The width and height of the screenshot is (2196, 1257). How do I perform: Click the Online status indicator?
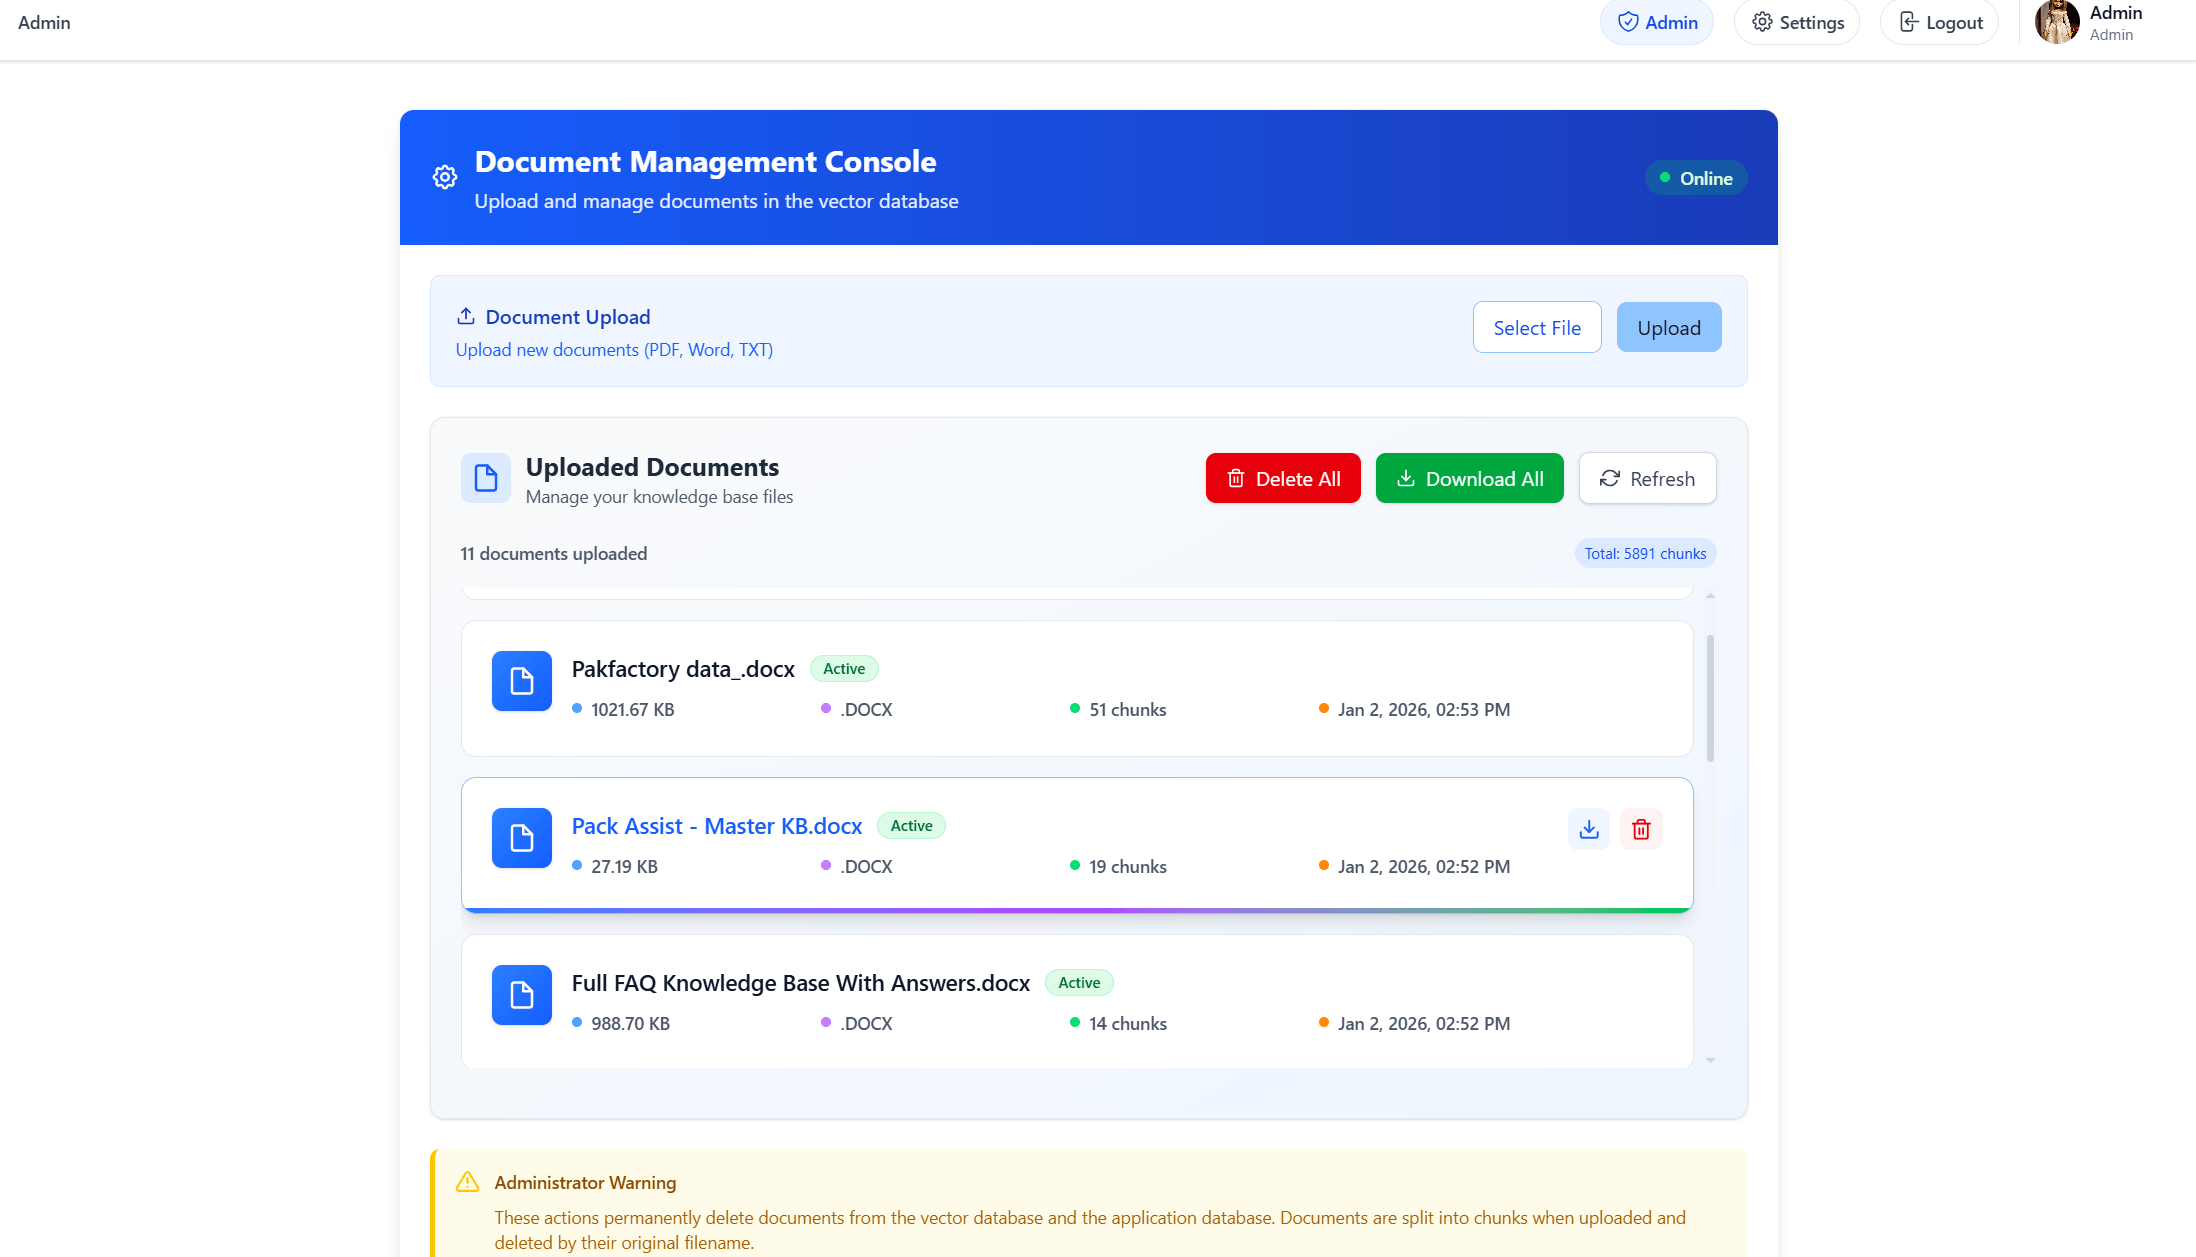click(1696, 177)
